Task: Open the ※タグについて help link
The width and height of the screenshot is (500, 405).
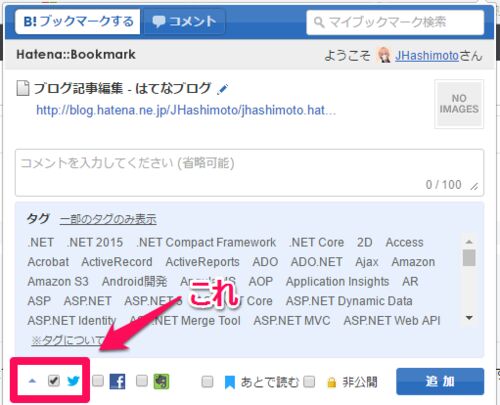Action: tap(67, 340)
